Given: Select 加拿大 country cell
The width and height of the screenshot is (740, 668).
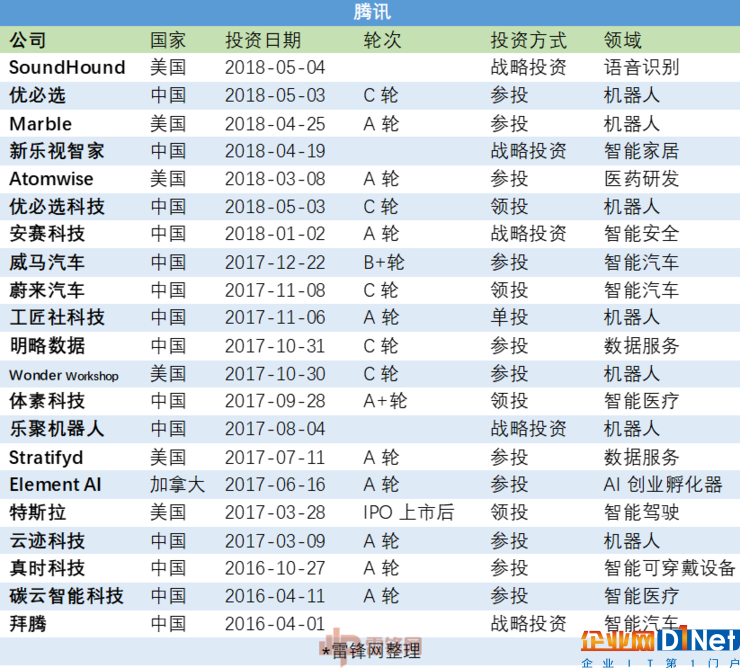Looking at the screenshot, I should coord(177,484).
